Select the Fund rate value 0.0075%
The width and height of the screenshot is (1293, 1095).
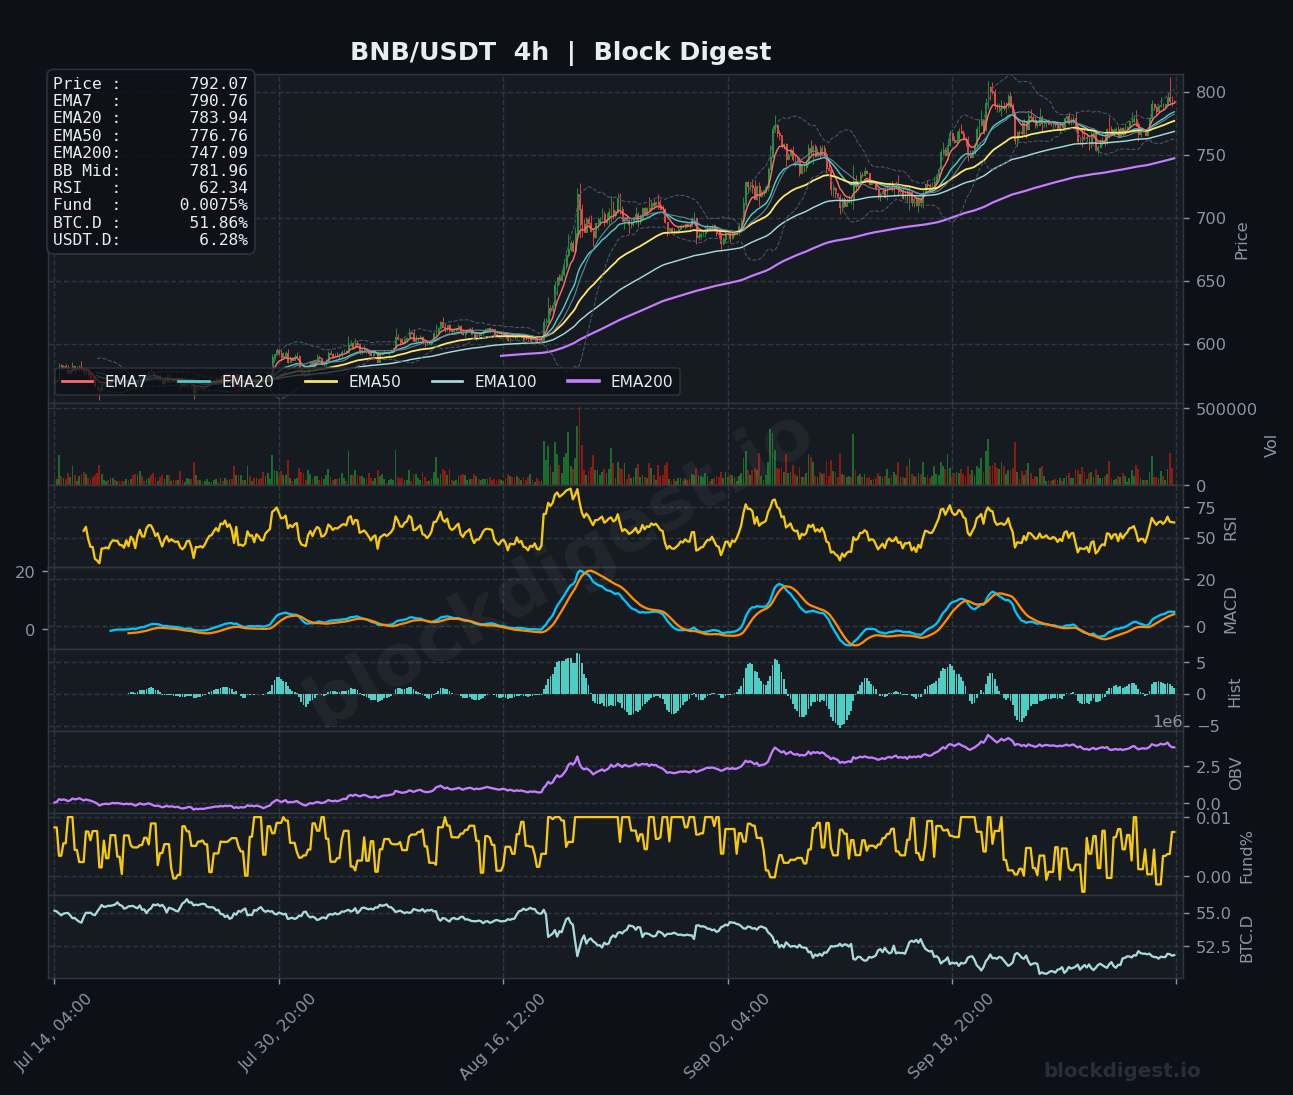coord(214,205)
